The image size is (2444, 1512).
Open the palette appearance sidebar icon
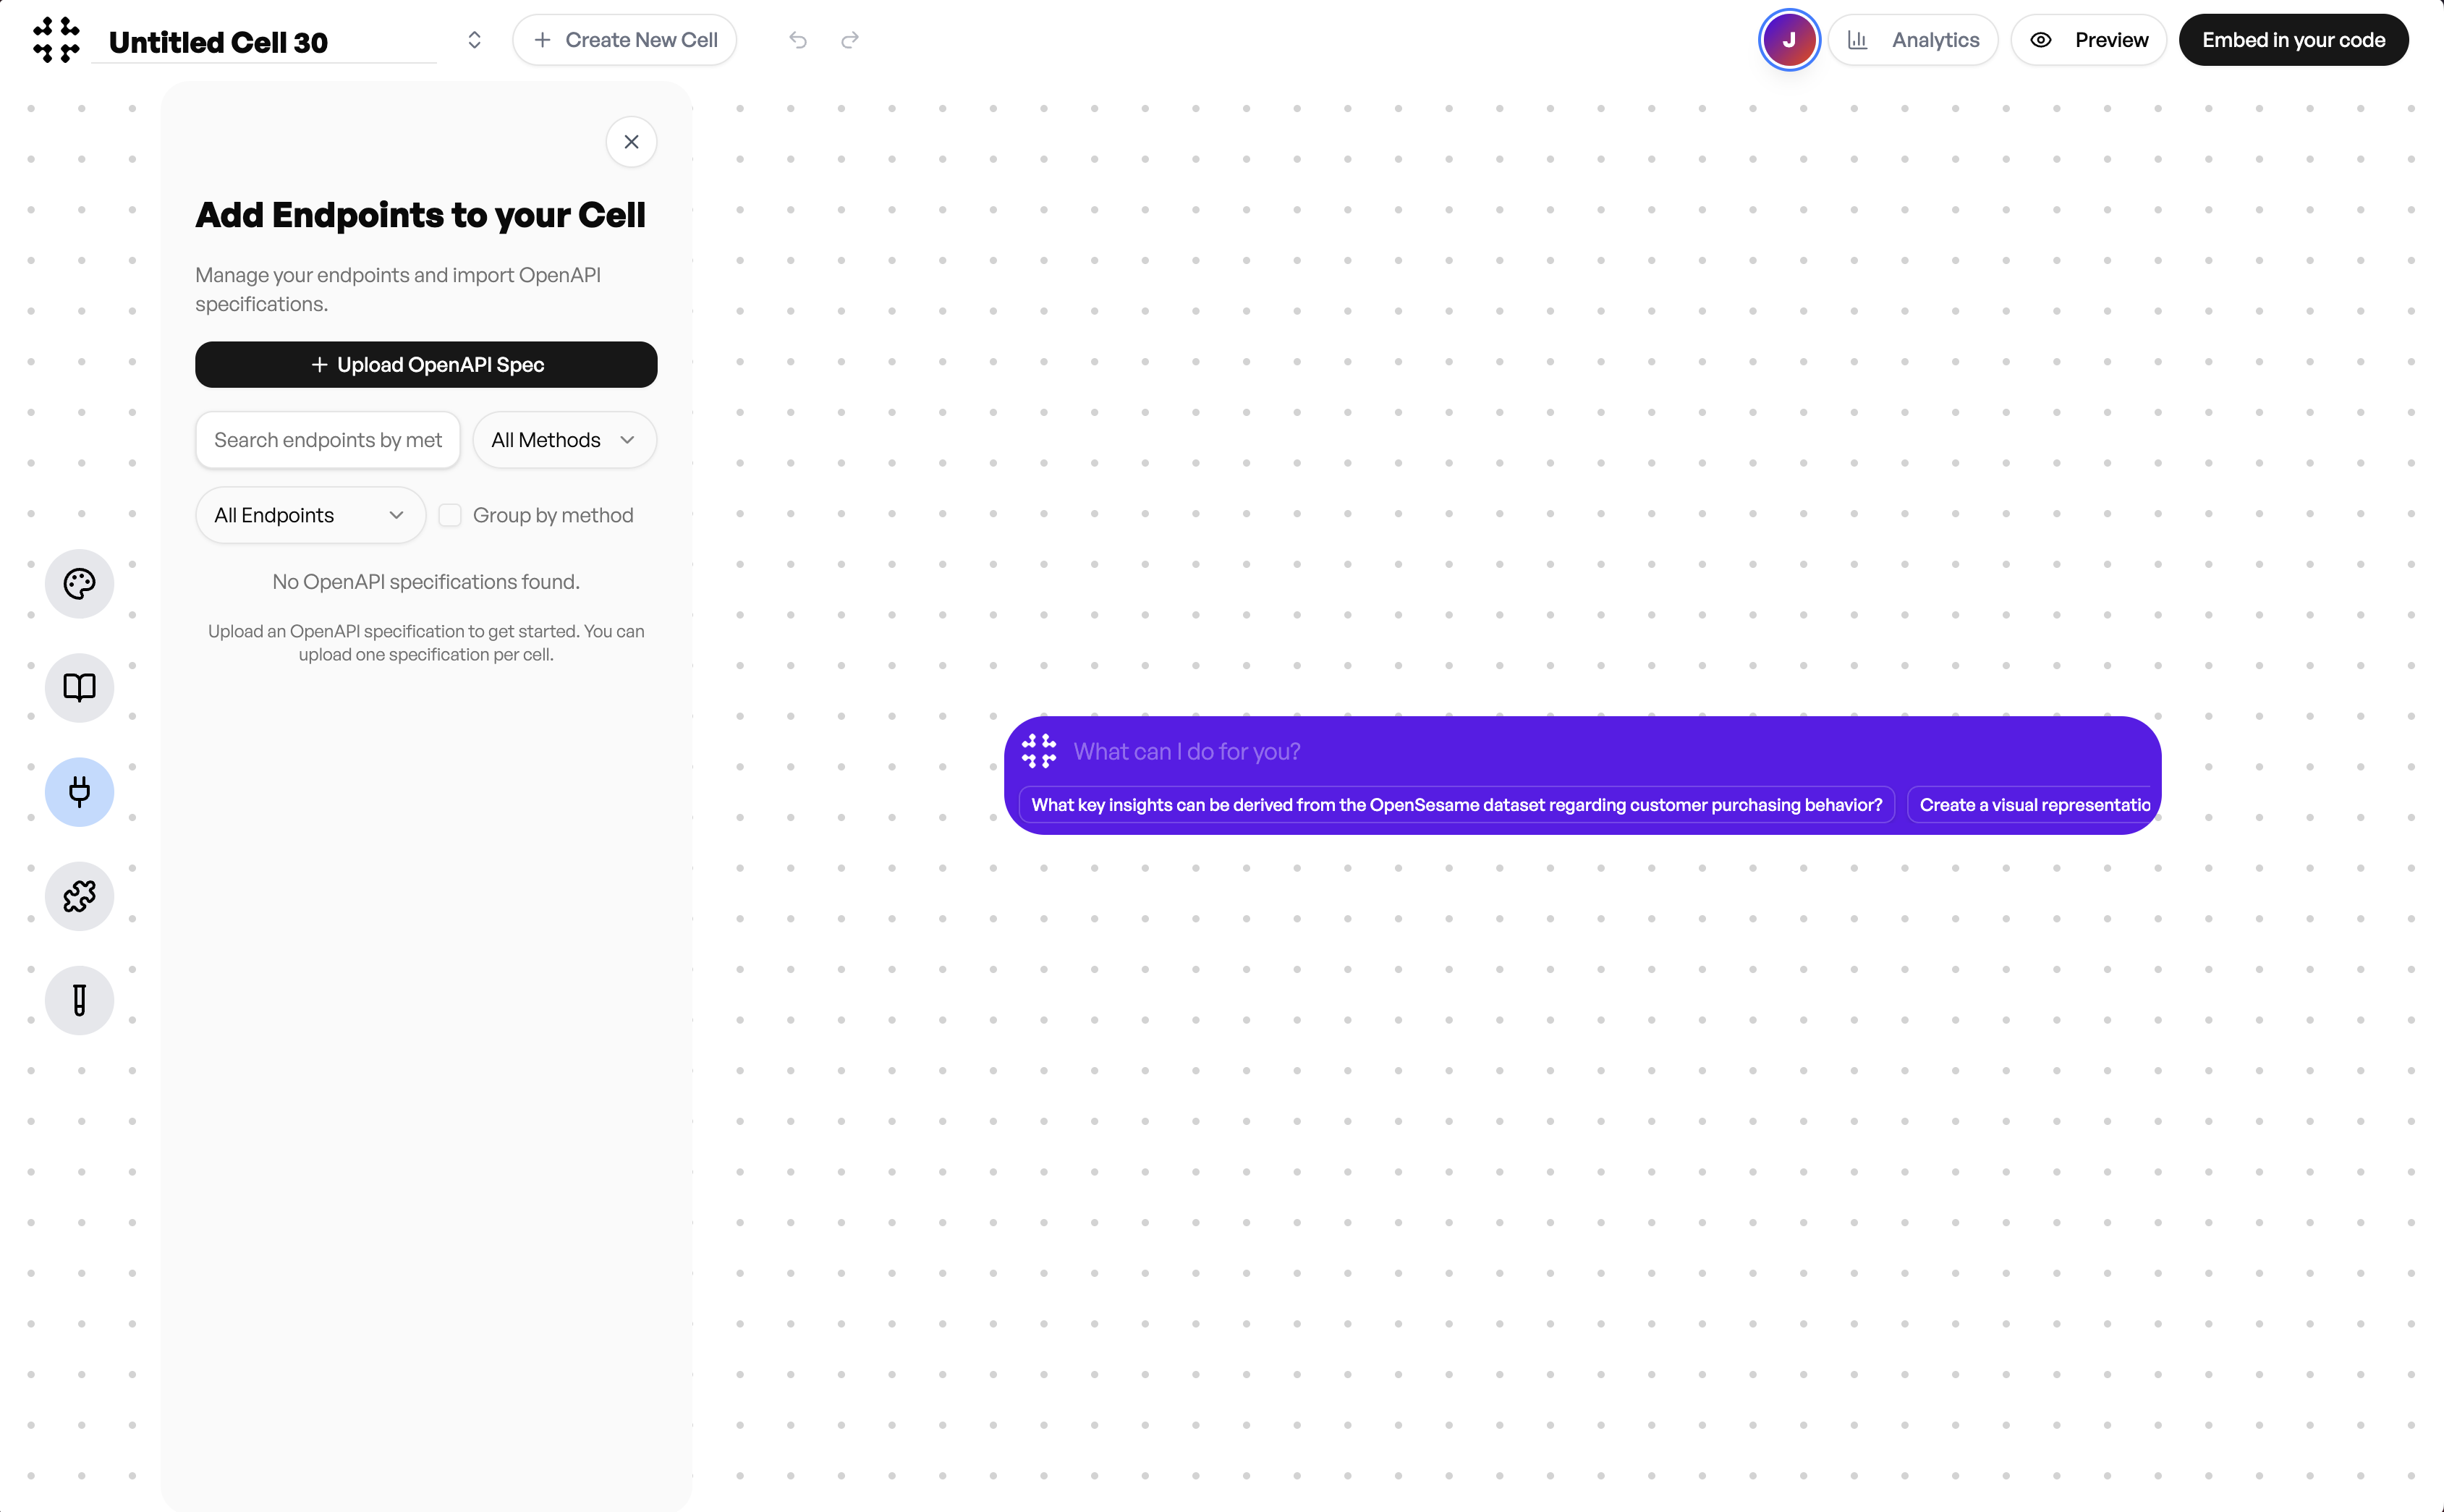79,583
